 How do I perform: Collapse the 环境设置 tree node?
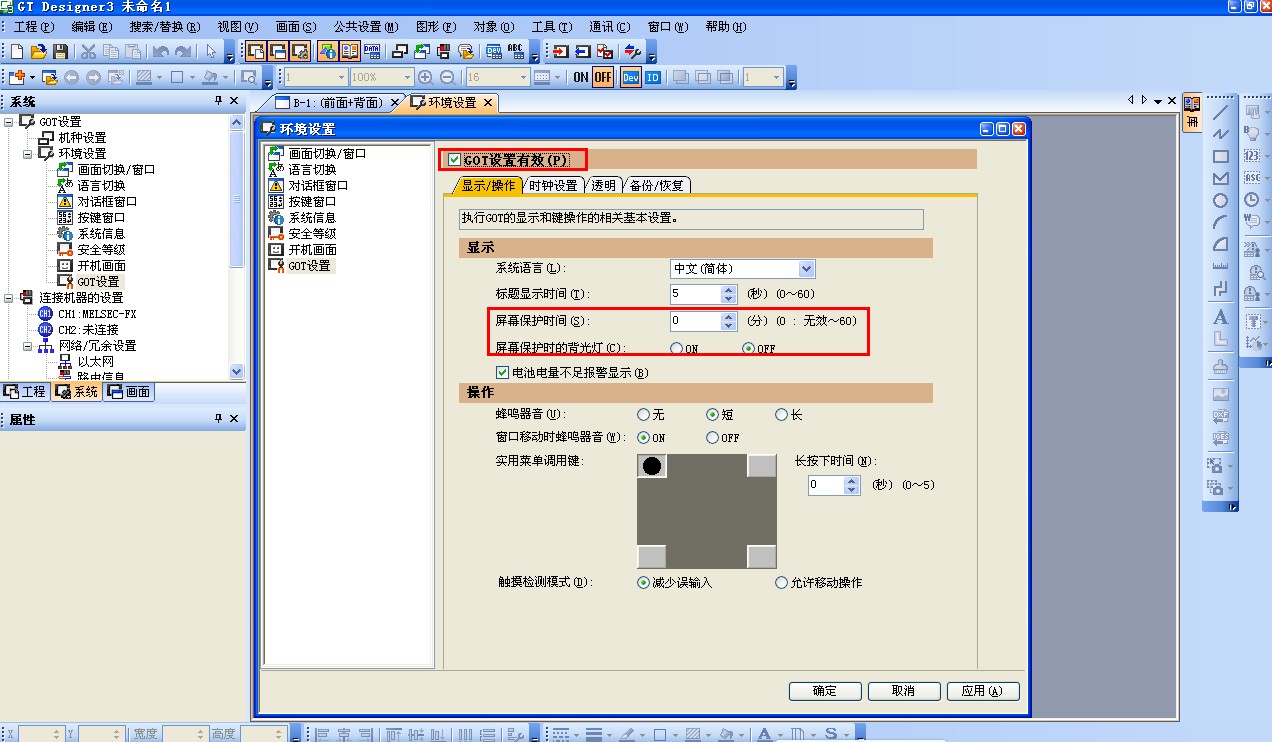click(x=28, y=154)
